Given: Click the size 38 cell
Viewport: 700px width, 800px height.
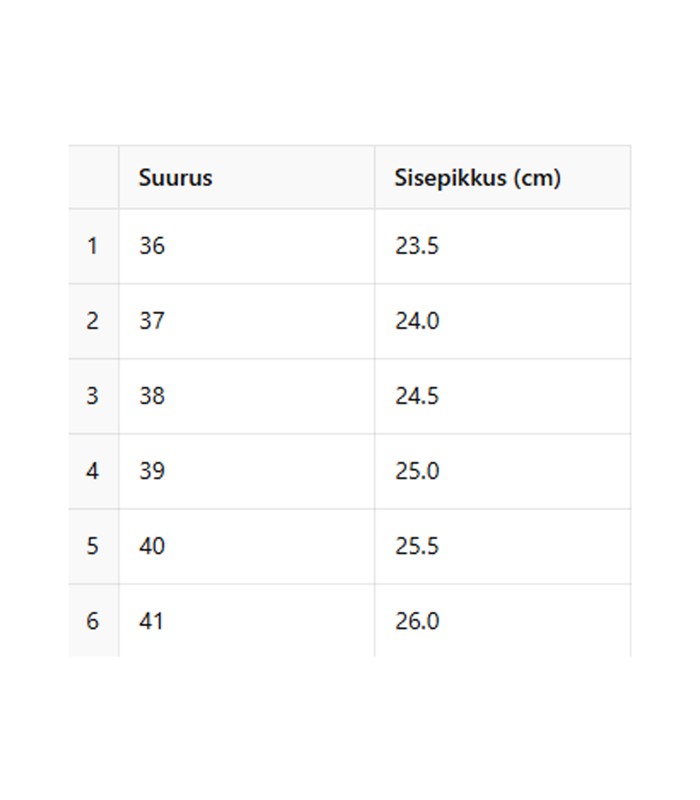Looking at the screenshot, I should tap(246, 396).
